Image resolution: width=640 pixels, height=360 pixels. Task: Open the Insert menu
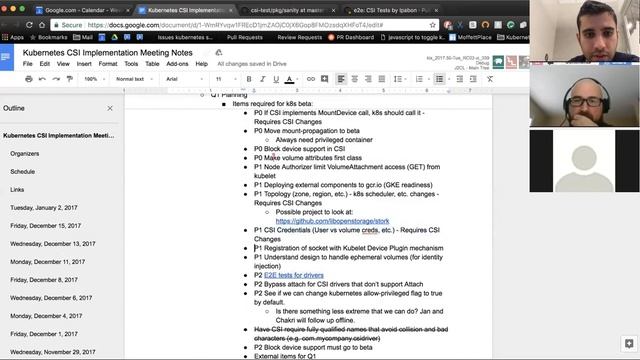[x=84, y=64]
